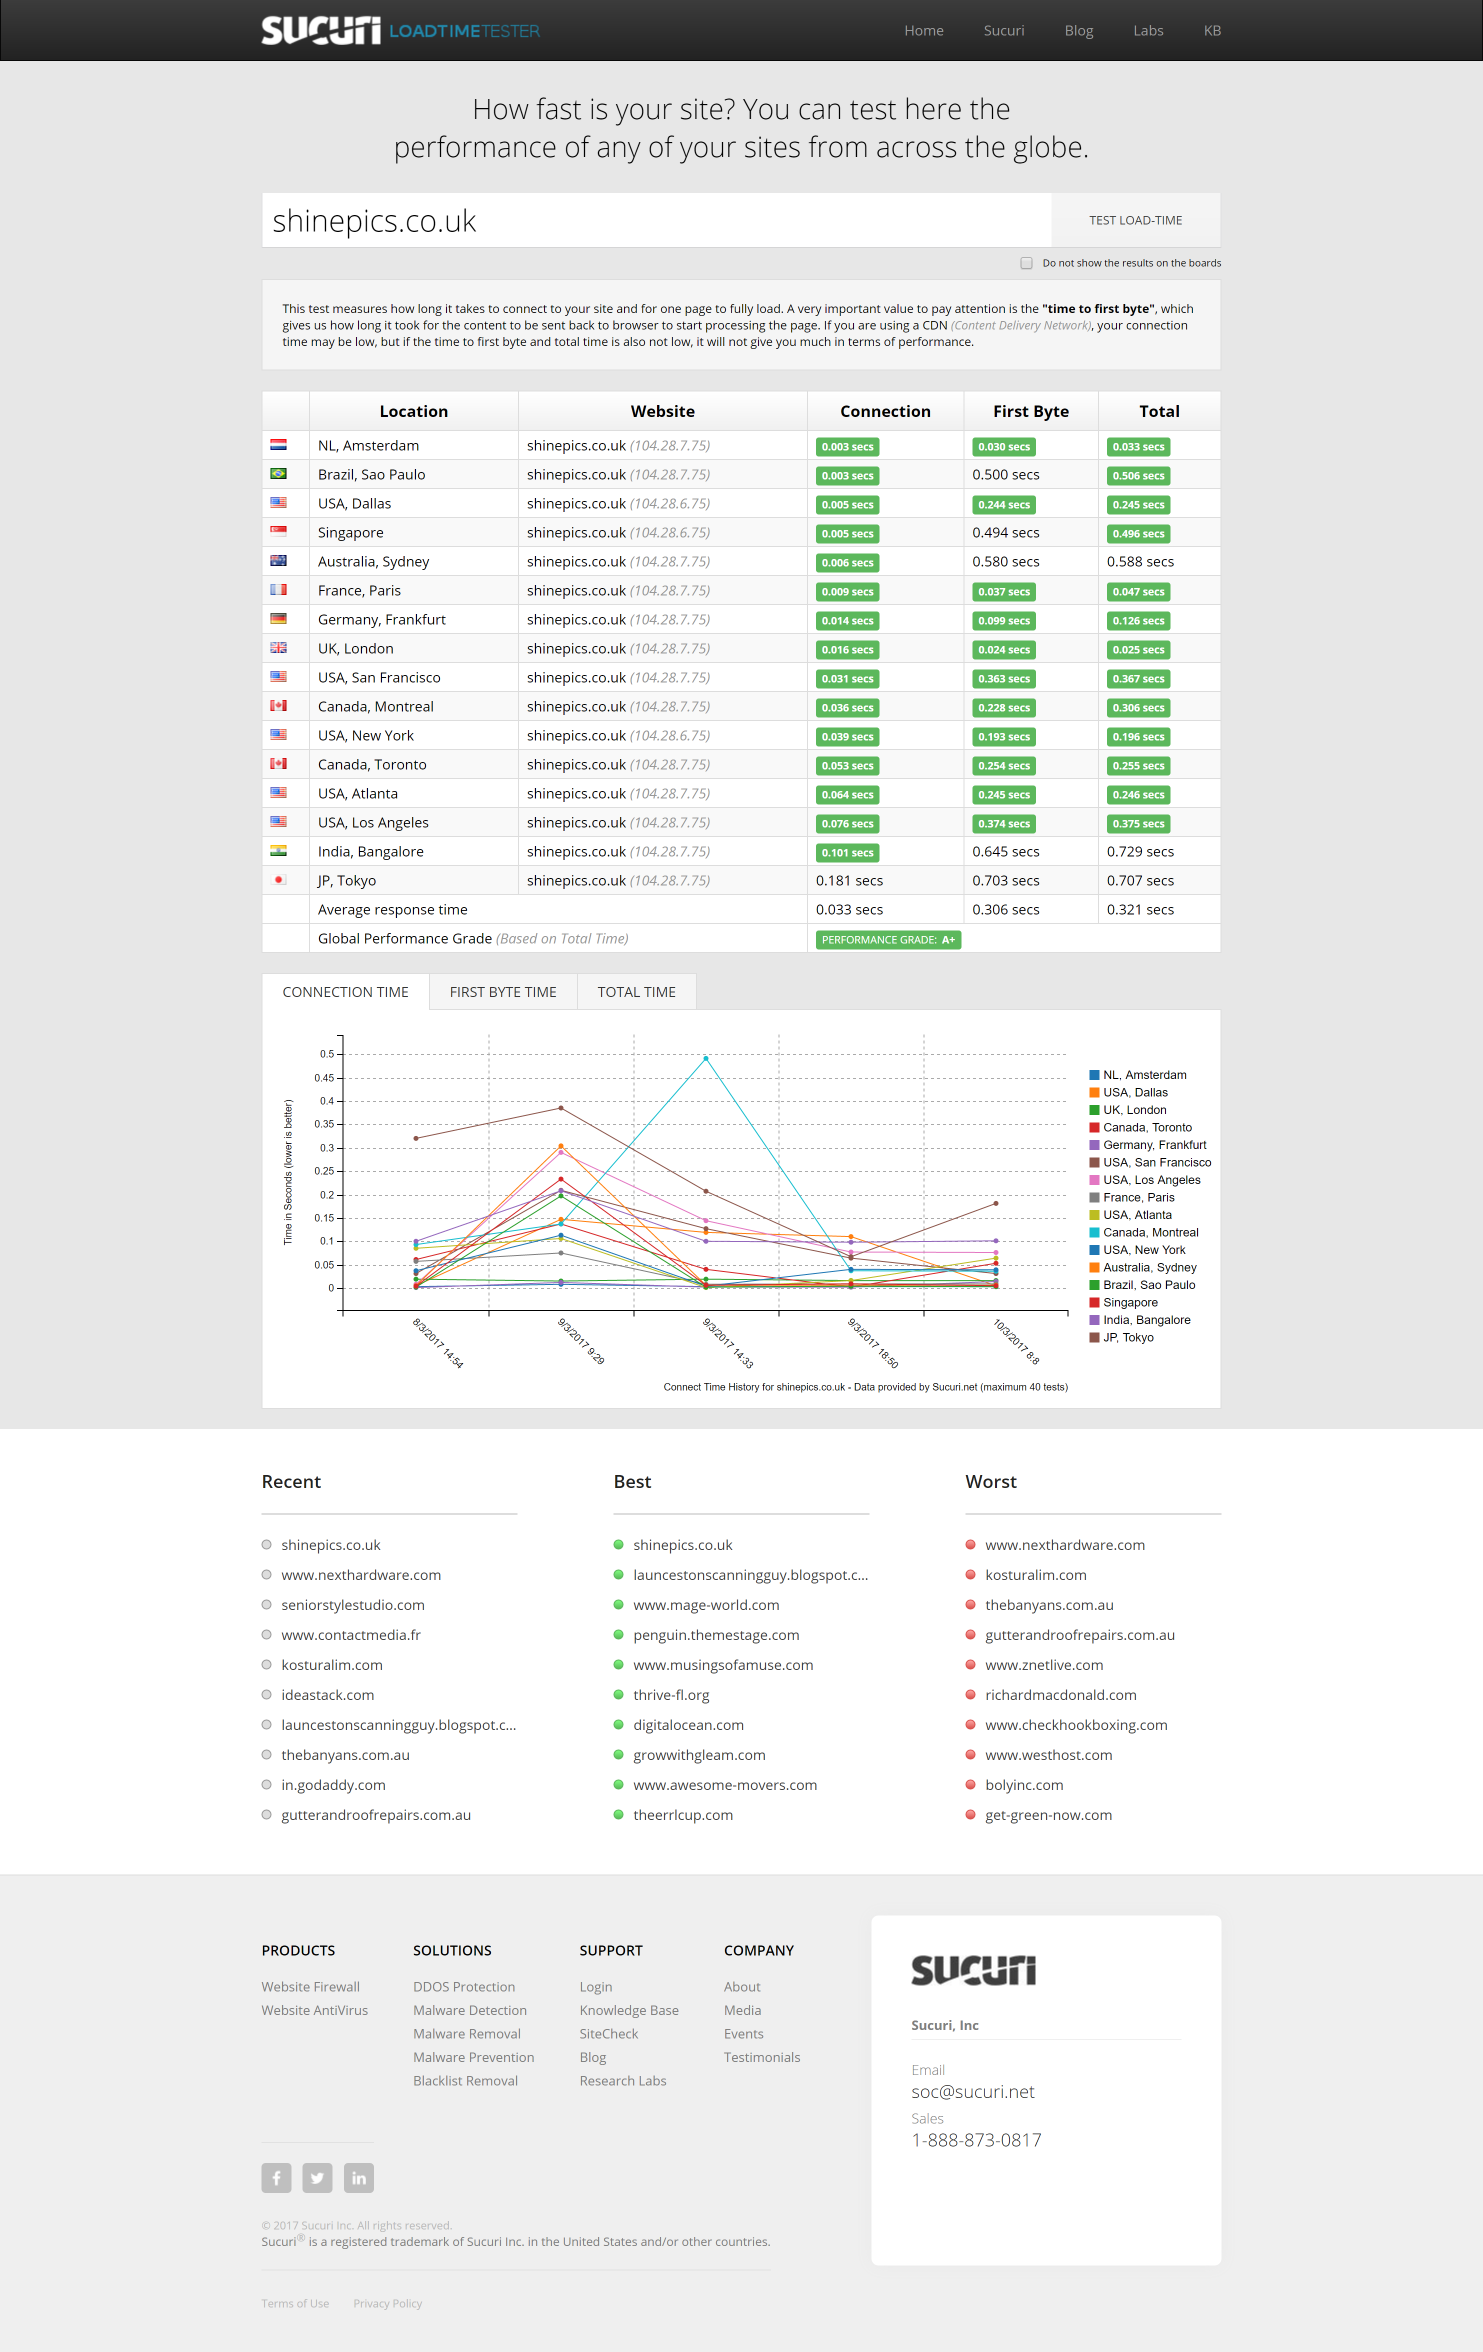
Task: Switch to the First Byte Time chart tab
Action: [x=503, y=992]
